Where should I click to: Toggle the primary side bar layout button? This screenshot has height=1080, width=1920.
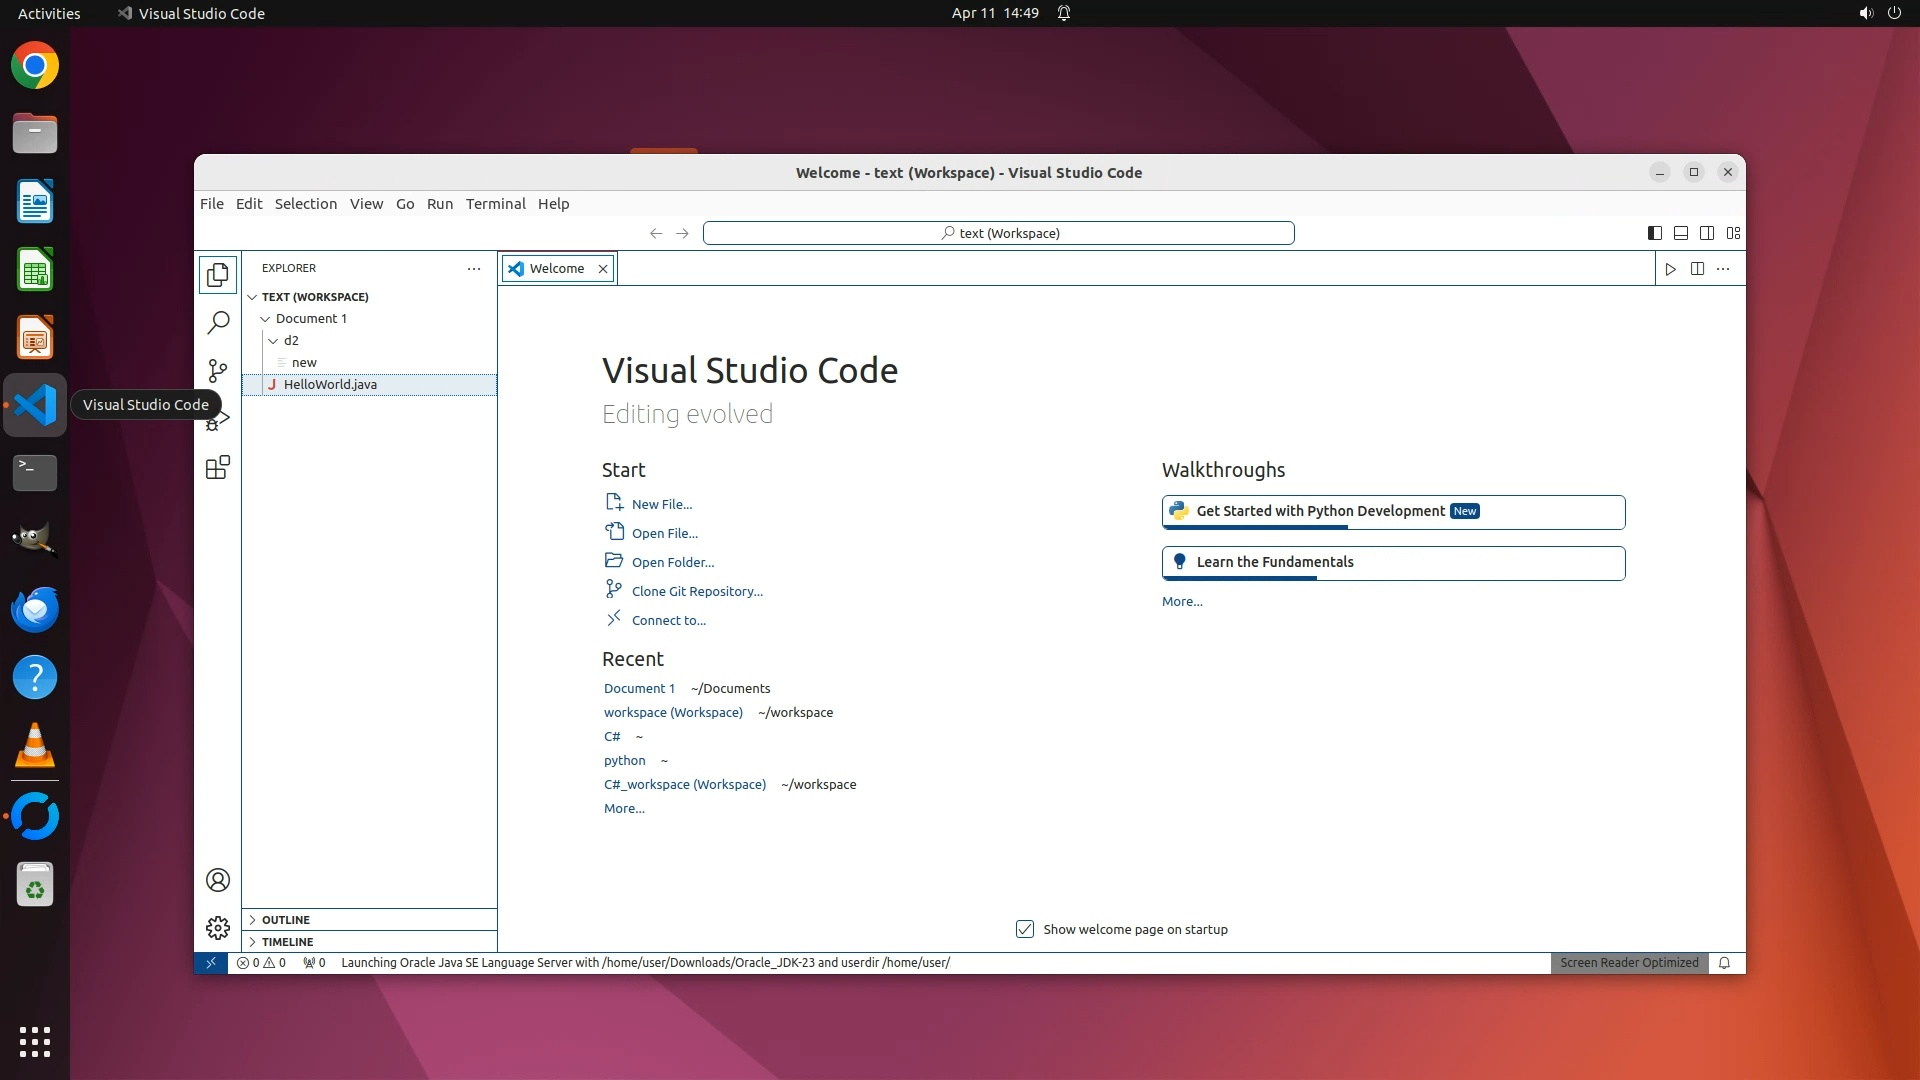(1655, 233)
